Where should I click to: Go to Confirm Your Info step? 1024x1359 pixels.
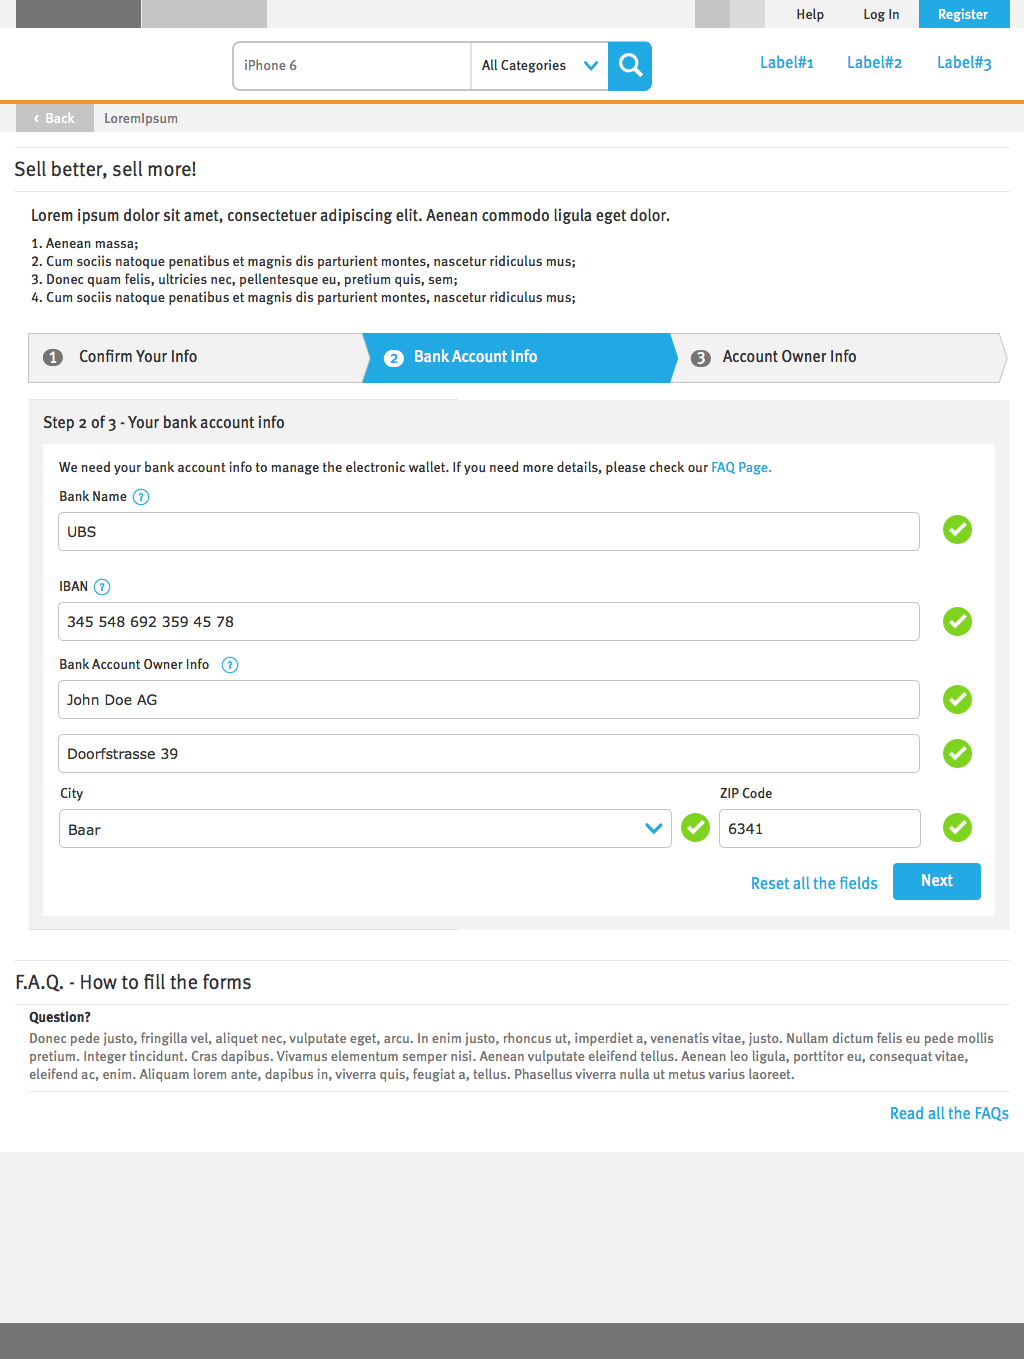pos(196,358)
